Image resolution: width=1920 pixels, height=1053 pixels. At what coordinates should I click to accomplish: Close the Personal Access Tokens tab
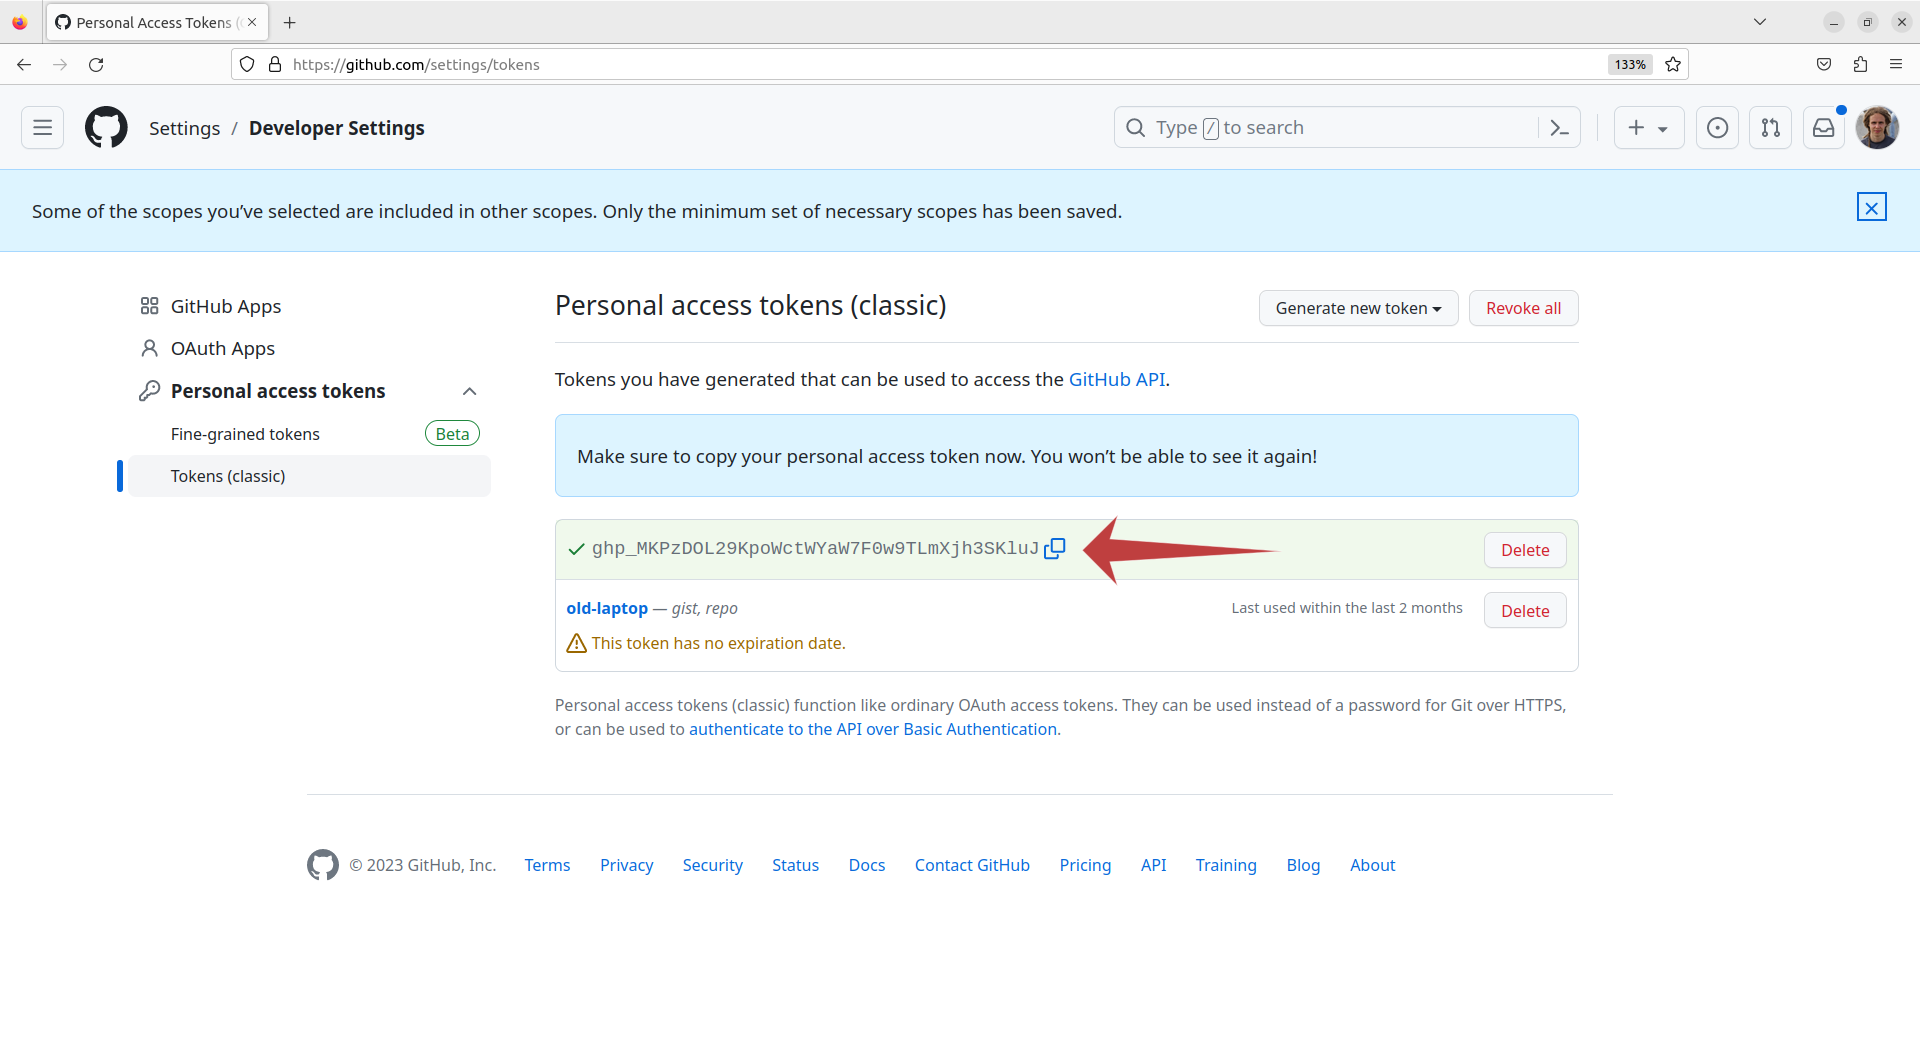[252, 22]
